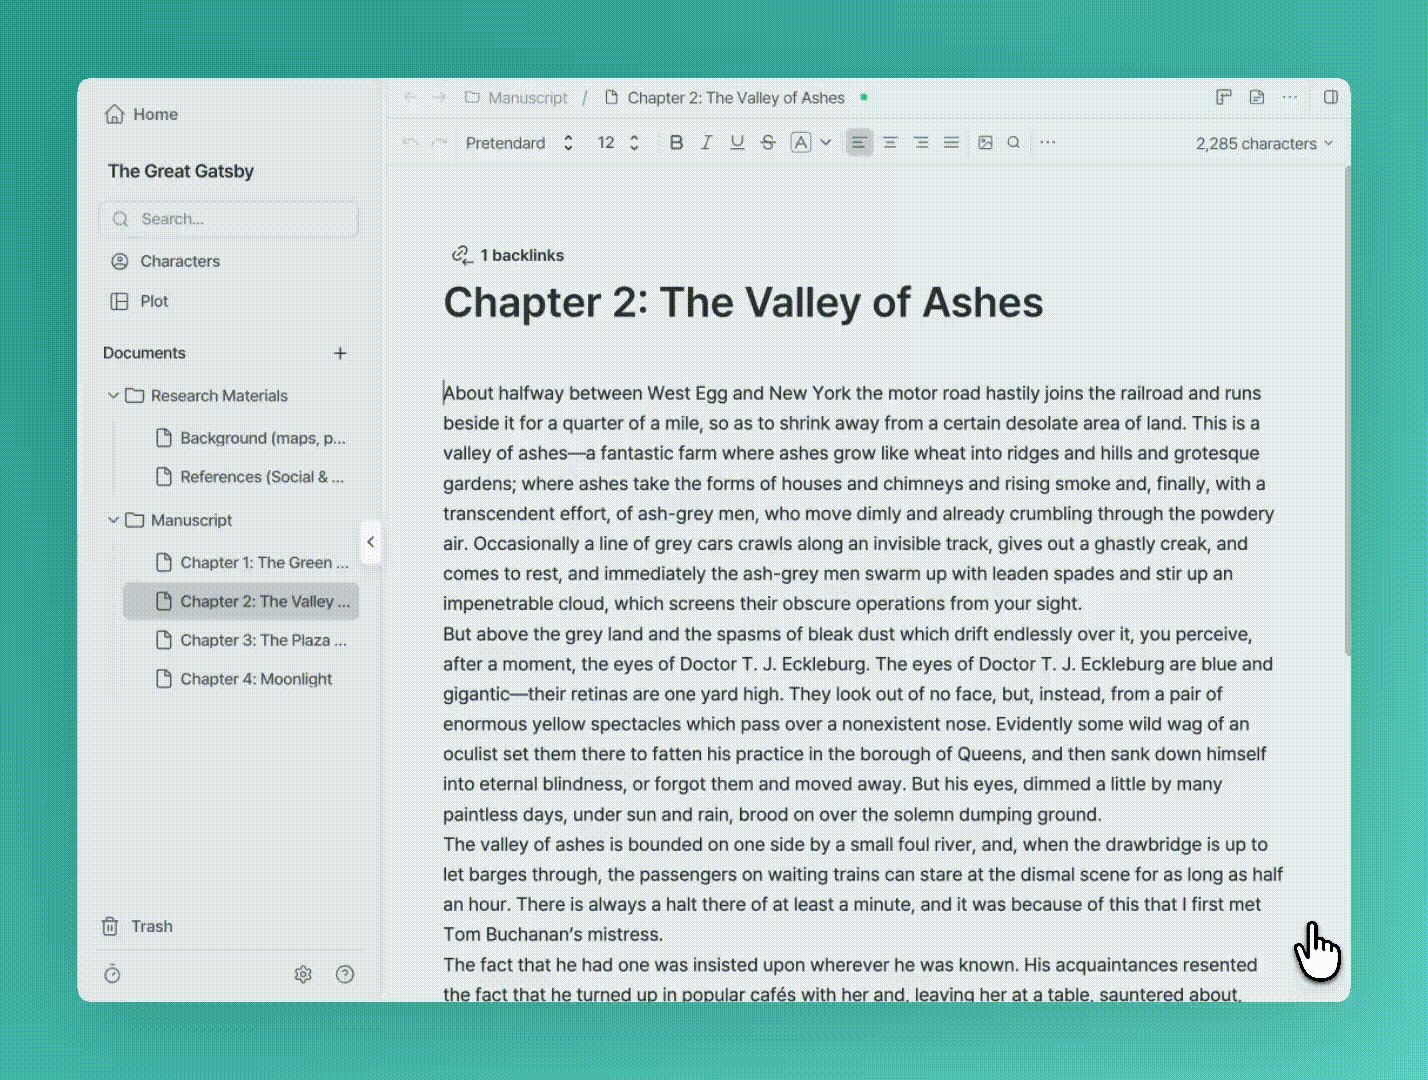Click the document icon in breadcrumb
The width and height of the screenshot is (1428, 1080).
(x=612, y=97)
